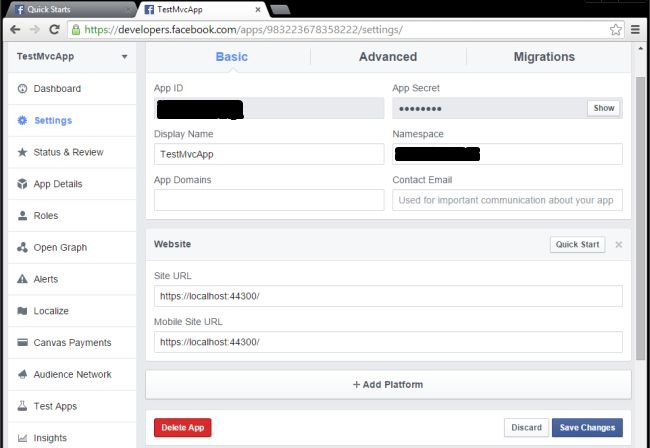Image resolution: width=650 pixels, height=448 pixels.
Task: Click the Audience Network megaphone icon
Action: [x=22, y=374]
